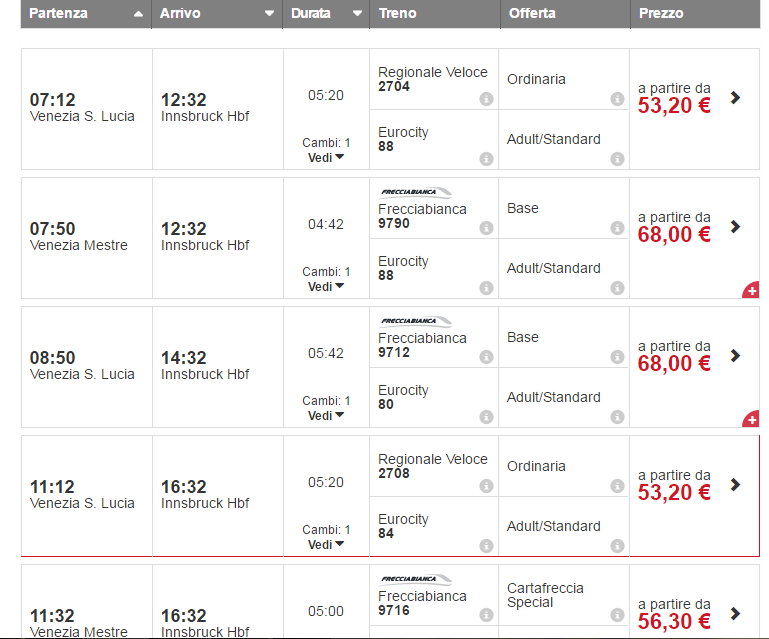Screen dimensions: 769x639
Task: Click red plus icon on 07:50 result
Action: pos(751,291)
